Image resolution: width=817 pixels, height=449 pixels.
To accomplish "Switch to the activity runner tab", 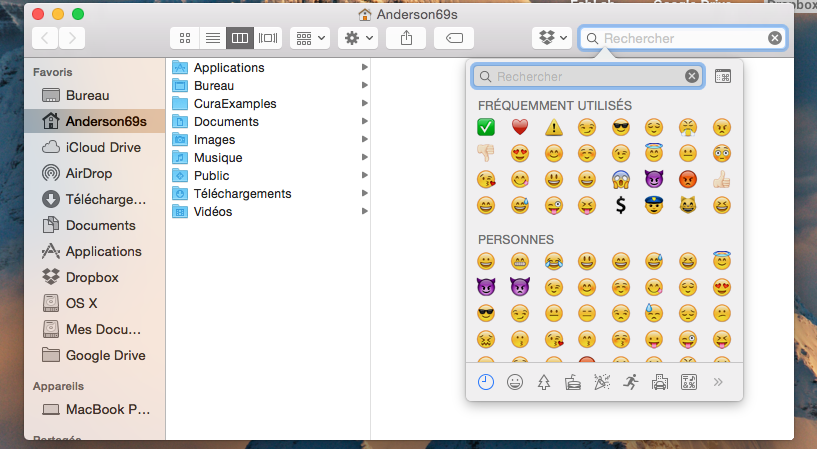I will coord(631,382).
